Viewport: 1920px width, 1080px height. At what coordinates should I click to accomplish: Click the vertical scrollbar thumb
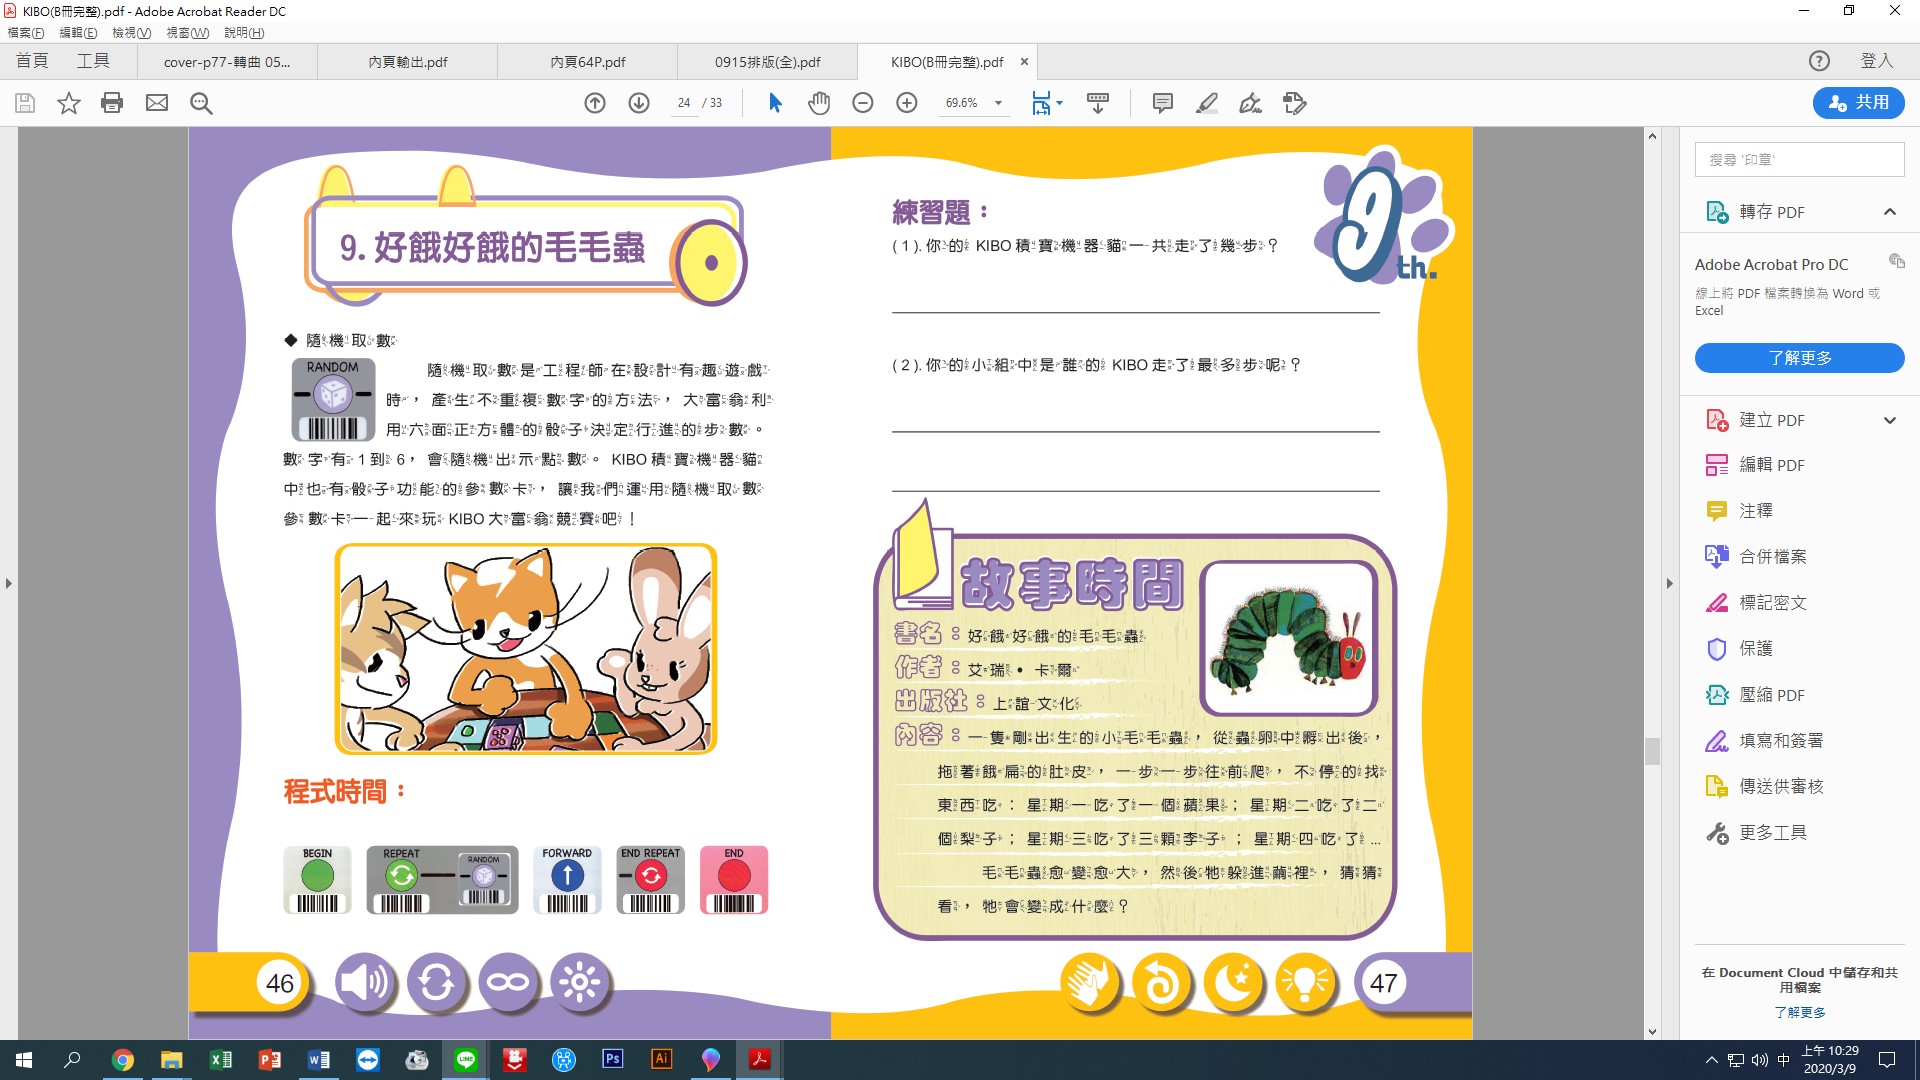[x=1652, y=751]
